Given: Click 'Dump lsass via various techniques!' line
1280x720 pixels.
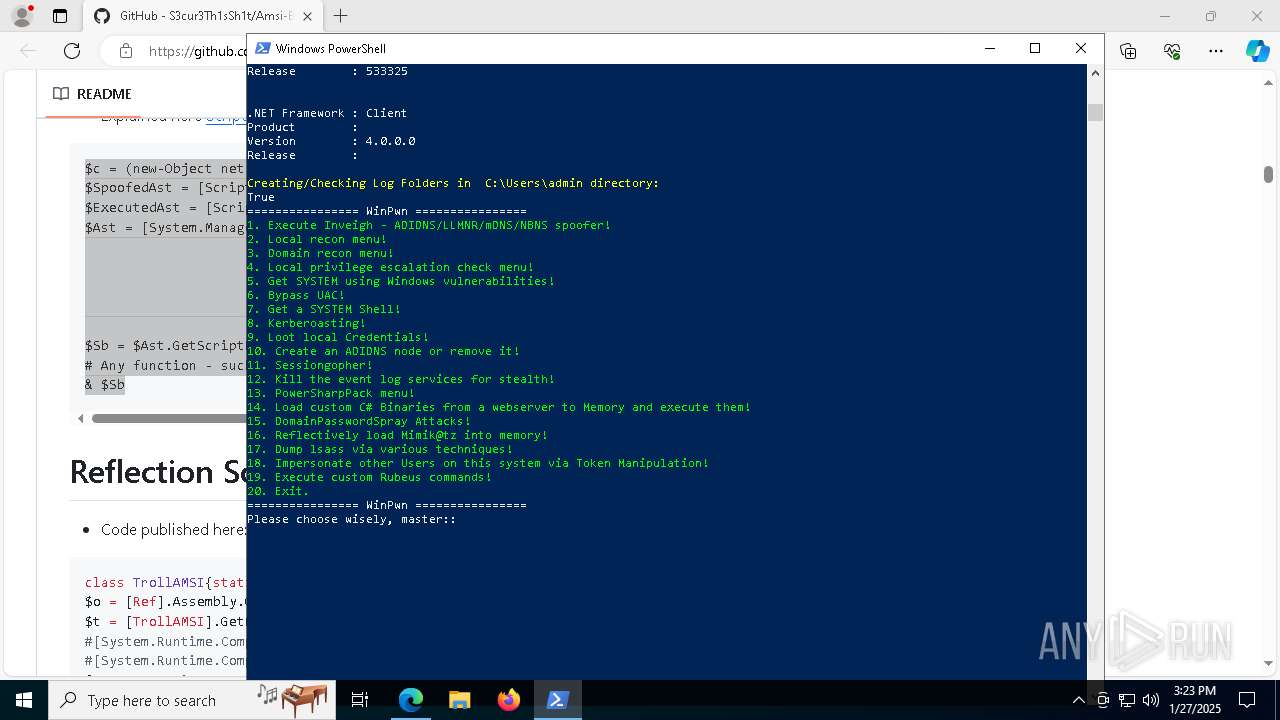Looking at the screenshot, I should click(x=380, y=449).
